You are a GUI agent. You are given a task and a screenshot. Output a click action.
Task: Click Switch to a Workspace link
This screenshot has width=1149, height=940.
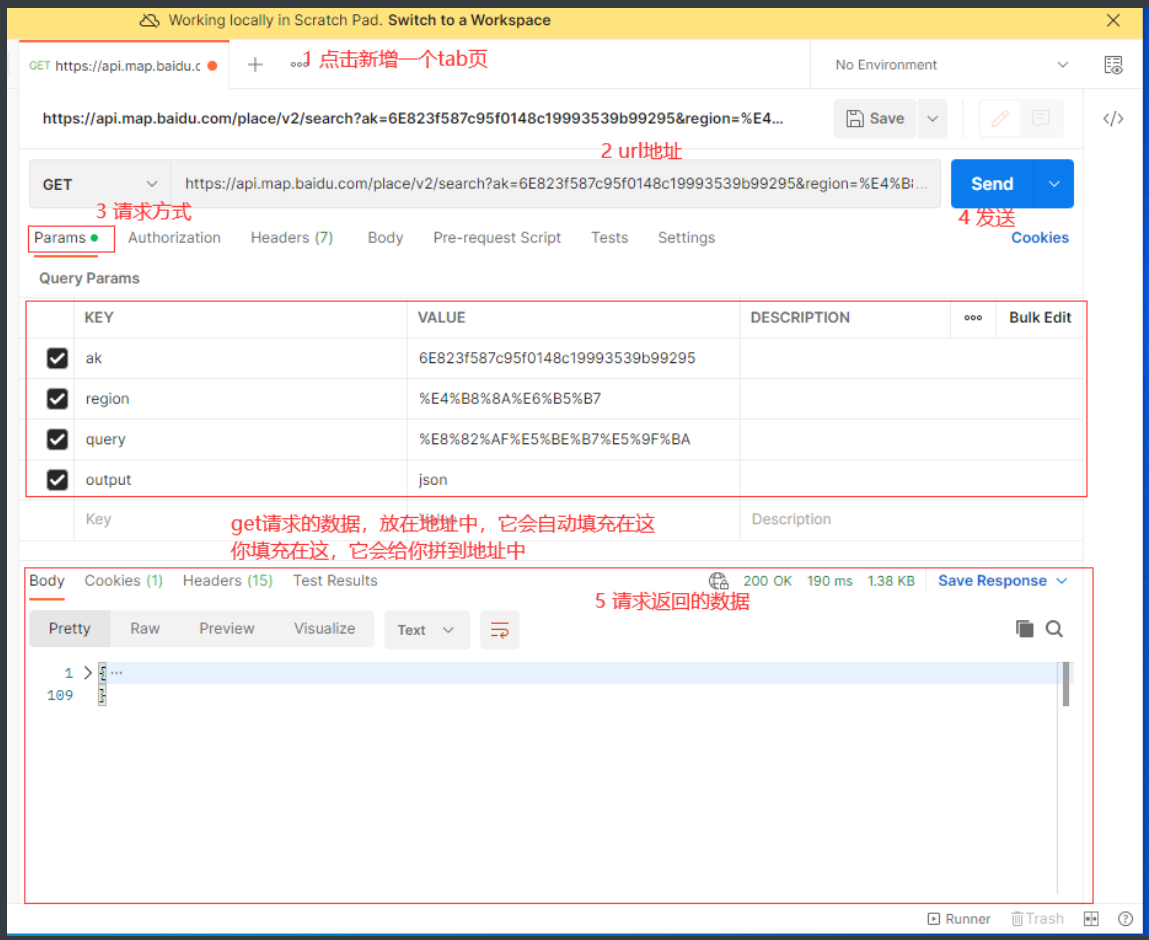[x=469, y=21]
